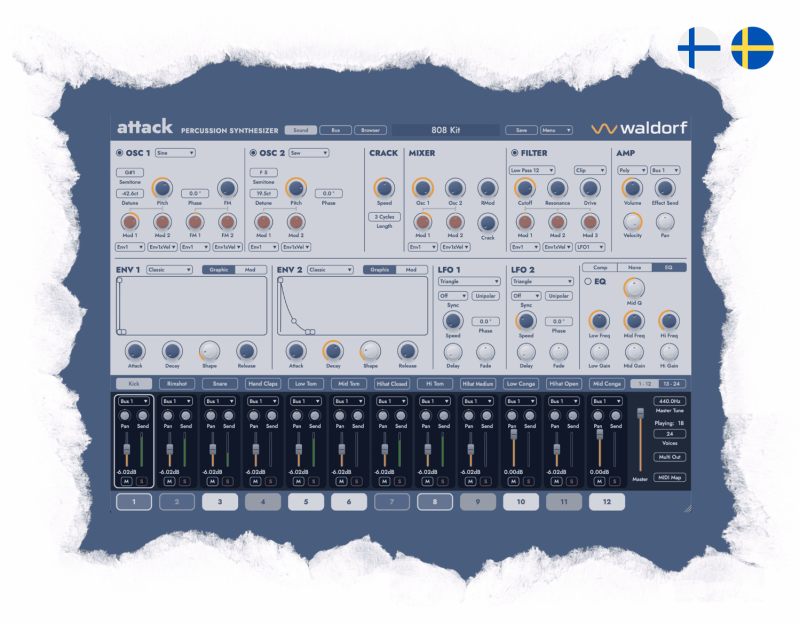Turn the Cutoff knob in the Filter section

(524, 188)
